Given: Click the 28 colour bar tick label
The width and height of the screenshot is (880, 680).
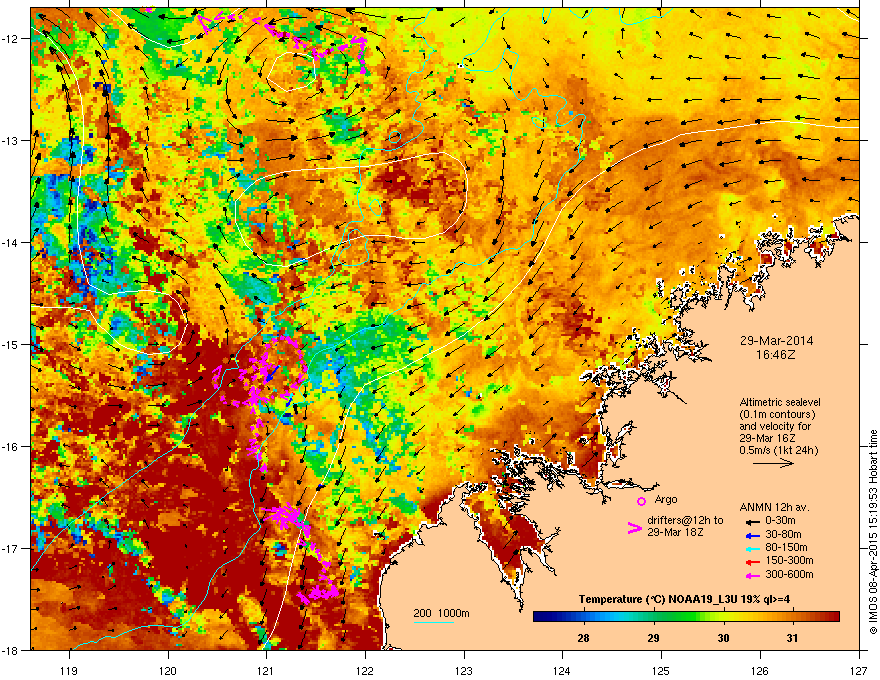Looking at the screenshot, I should click(584, 638).
